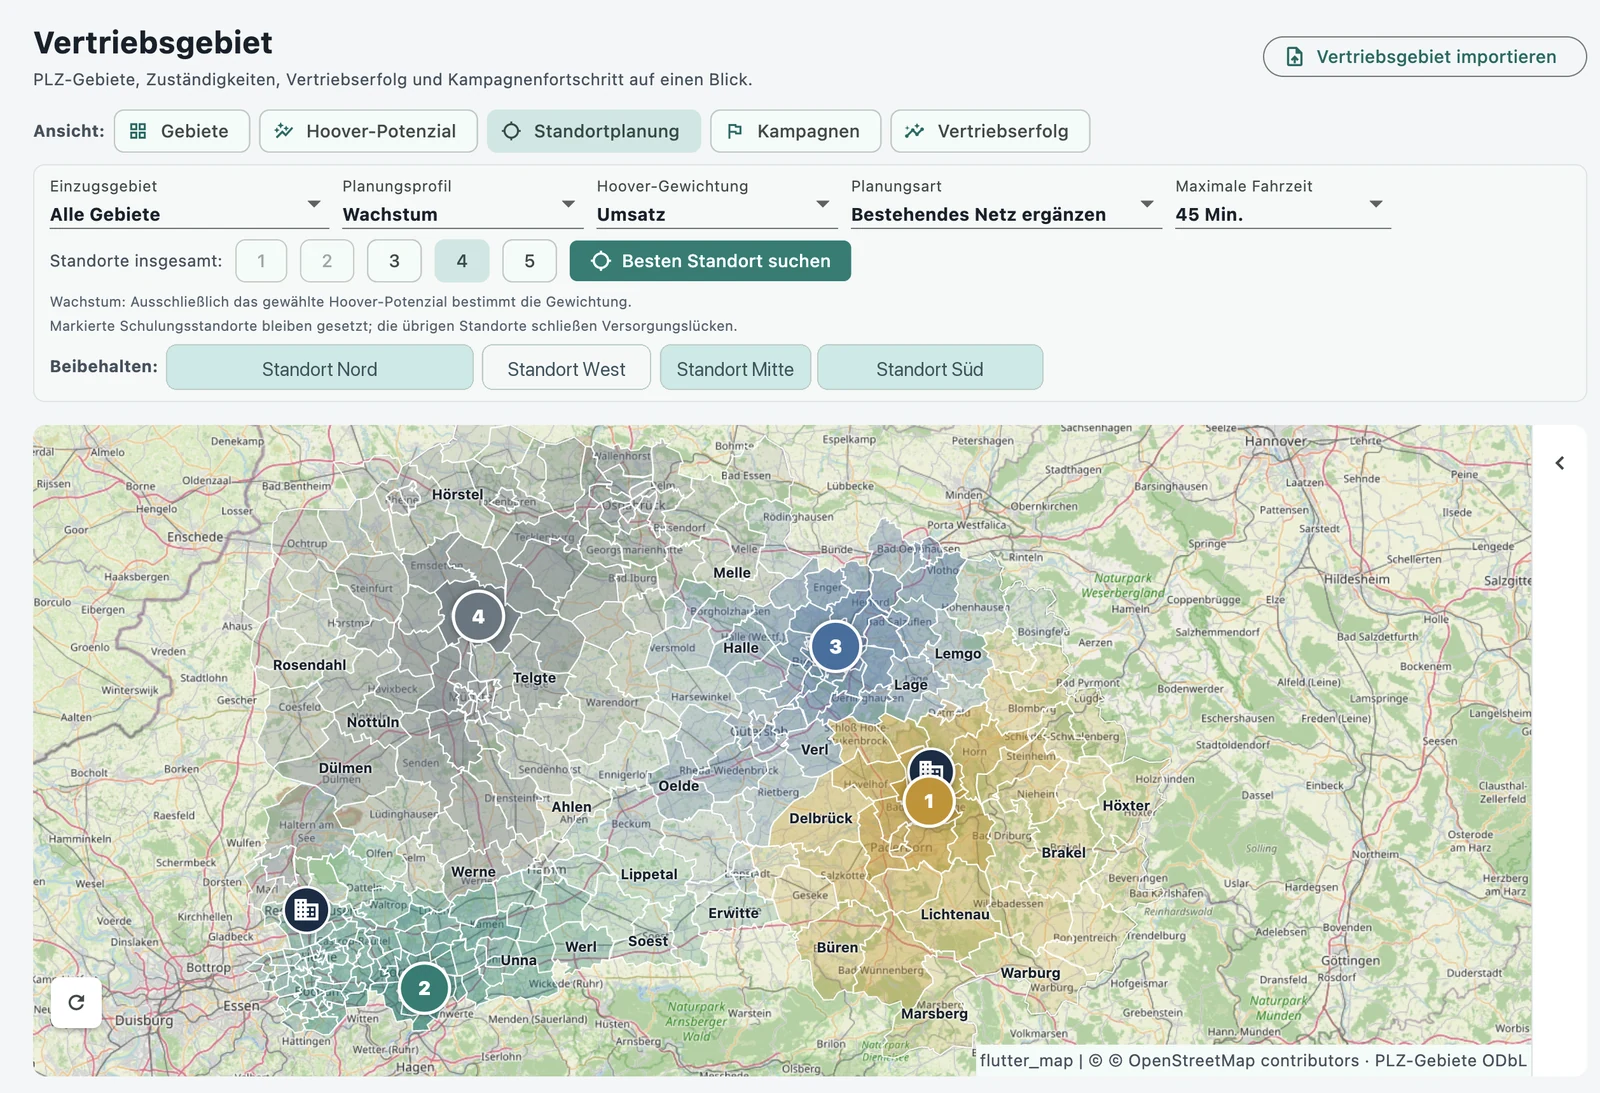Set total locations to 2
This screenshot has height=1093, width=1600.
pyautogui.click(x=327, y=261)
